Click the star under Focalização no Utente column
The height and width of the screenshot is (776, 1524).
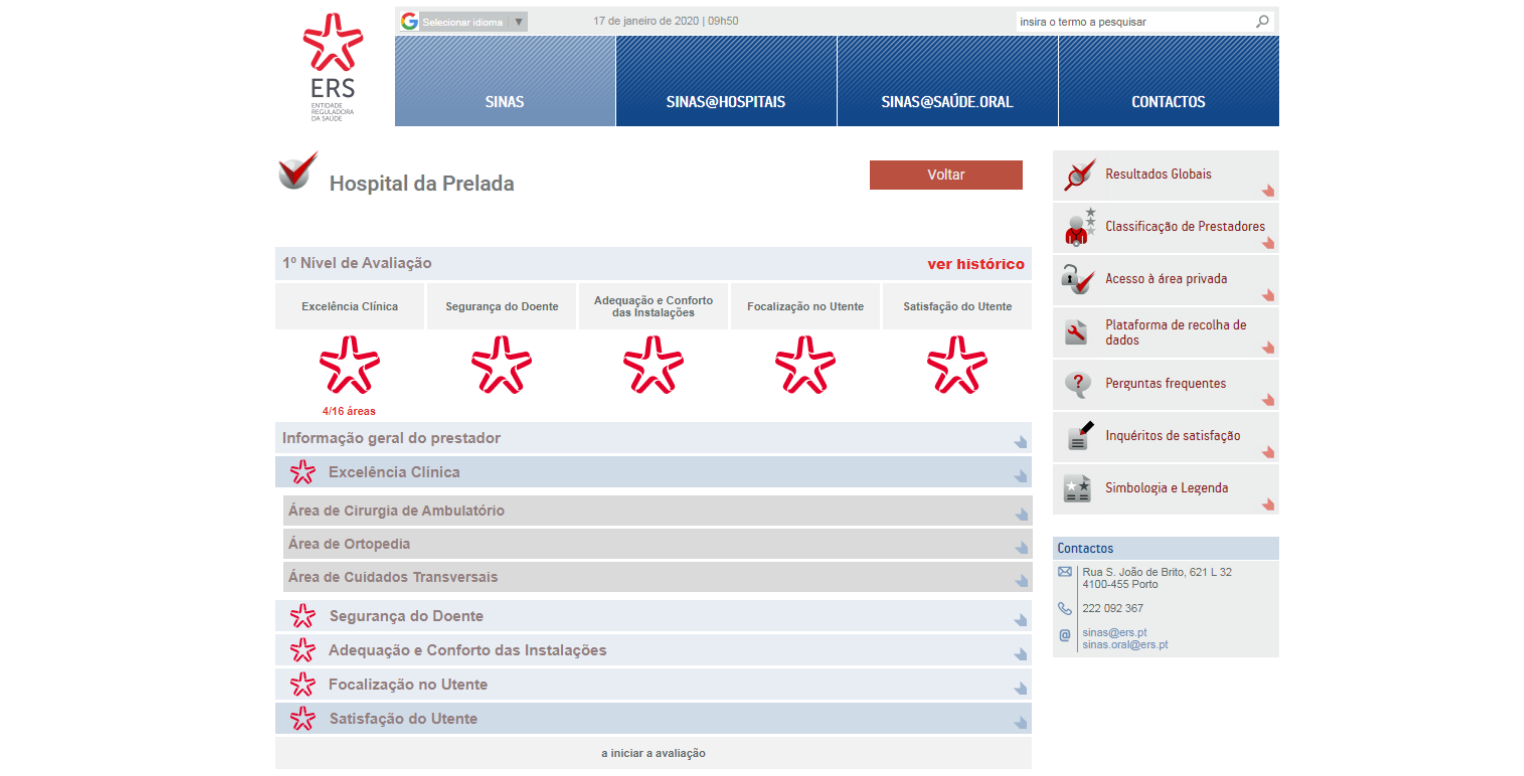tap(805, 365)
